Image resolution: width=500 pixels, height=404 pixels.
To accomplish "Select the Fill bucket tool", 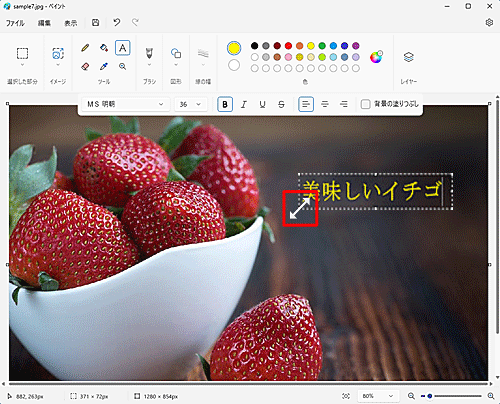I will click(104, 48).
